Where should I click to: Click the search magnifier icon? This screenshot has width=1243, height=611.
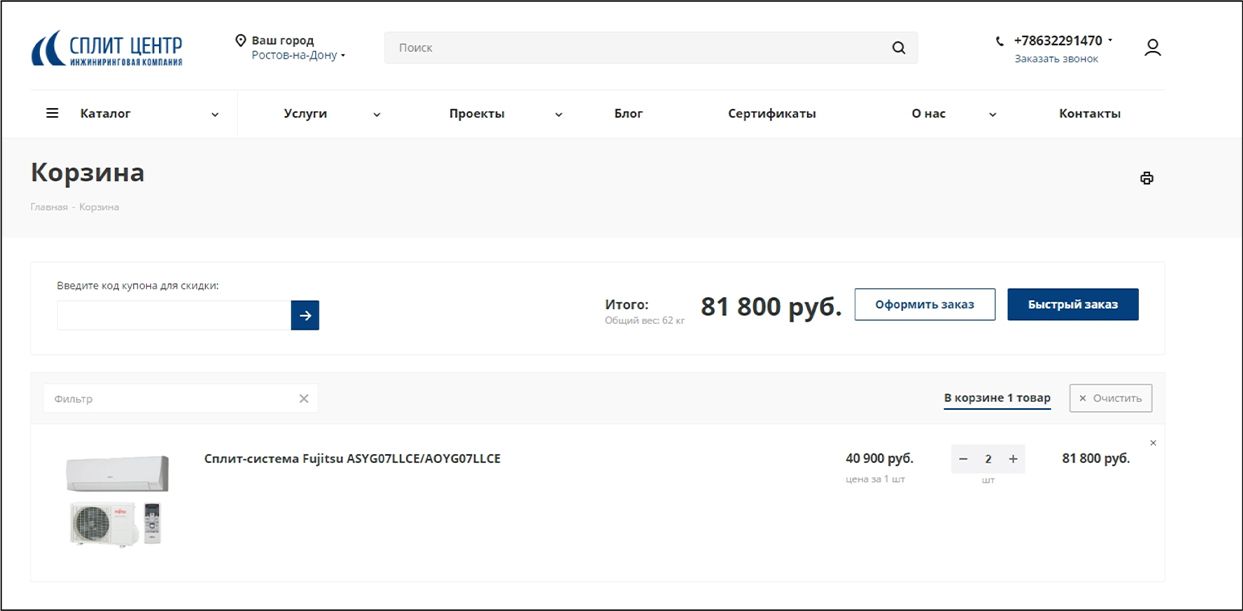coord(898,48)
